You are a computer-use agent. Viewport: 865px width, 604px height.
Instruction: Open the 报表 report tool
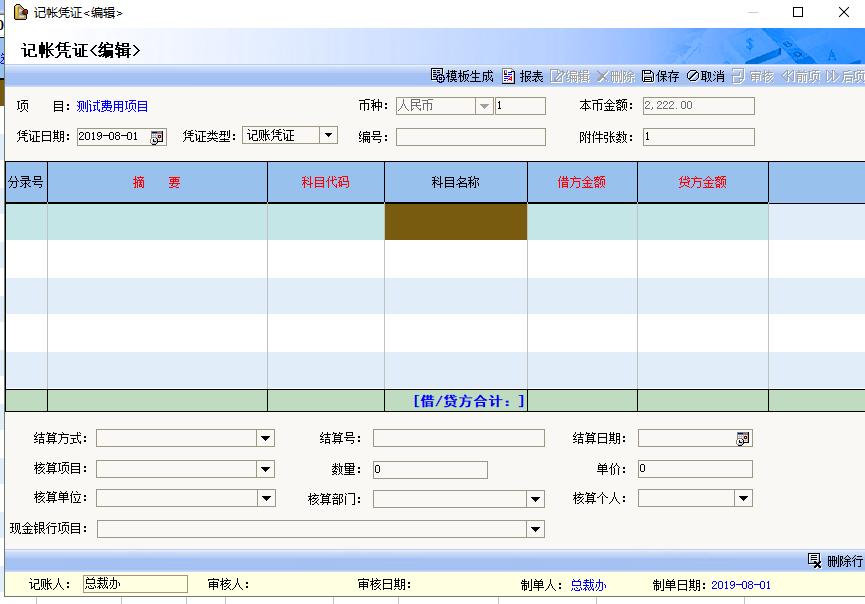522,76
